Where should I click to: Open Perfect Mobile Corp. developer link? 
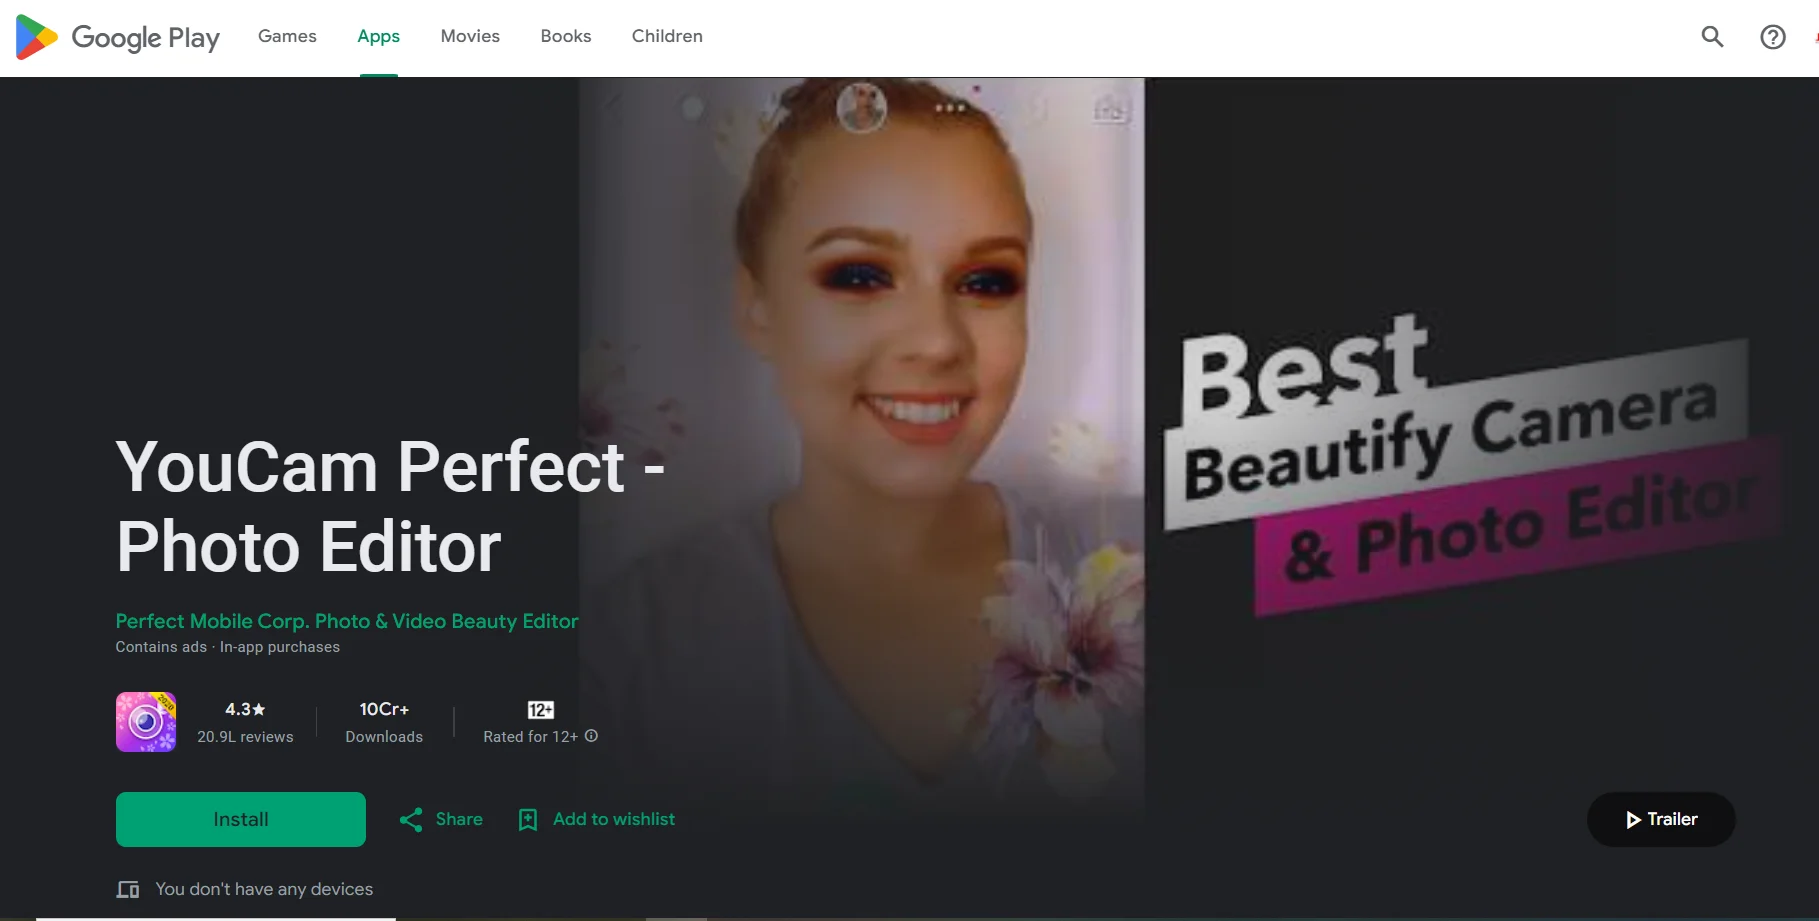(347, 621)
